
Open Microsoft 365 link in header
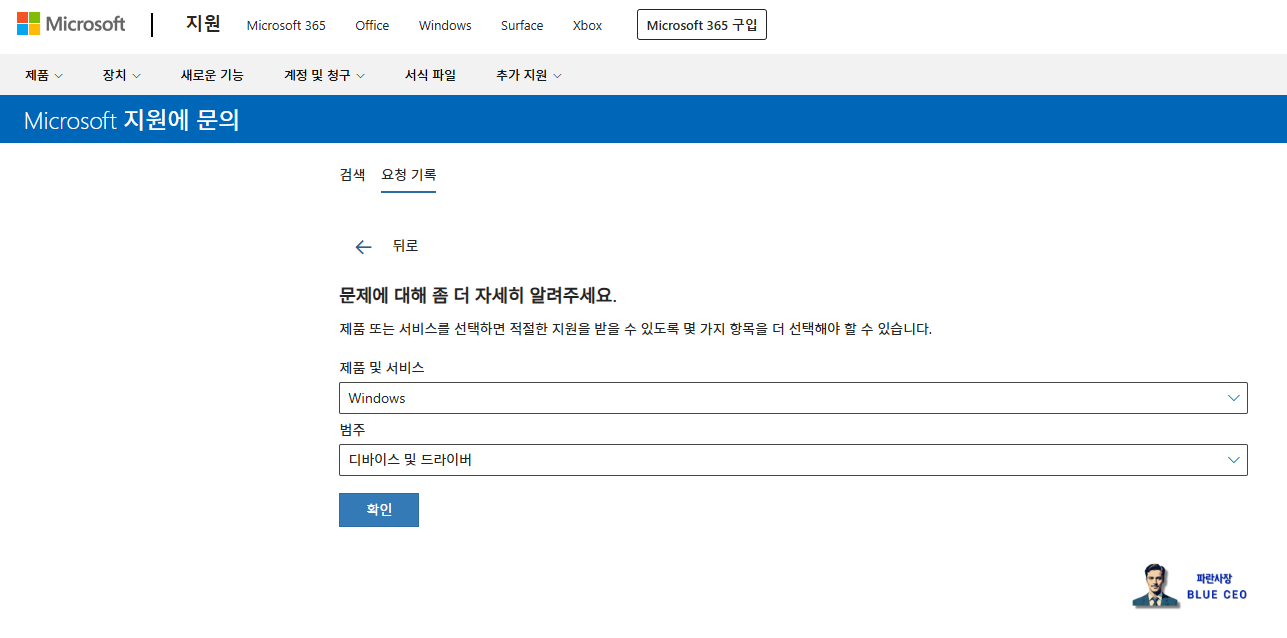pyautogui.click(x=286, y=26)
